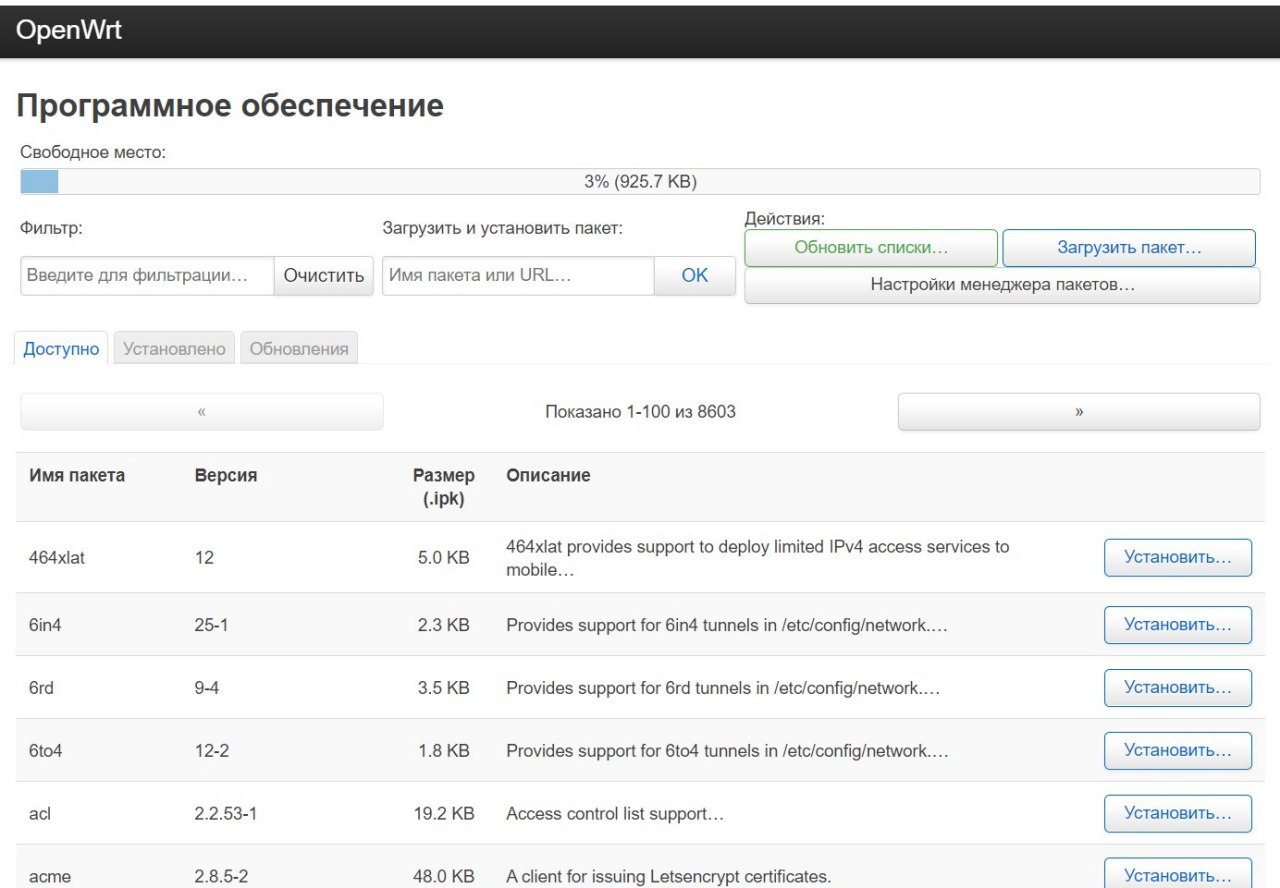Screen dimensions: 1280x888
Task: Click the Описание column header
Action: [548, 476]
